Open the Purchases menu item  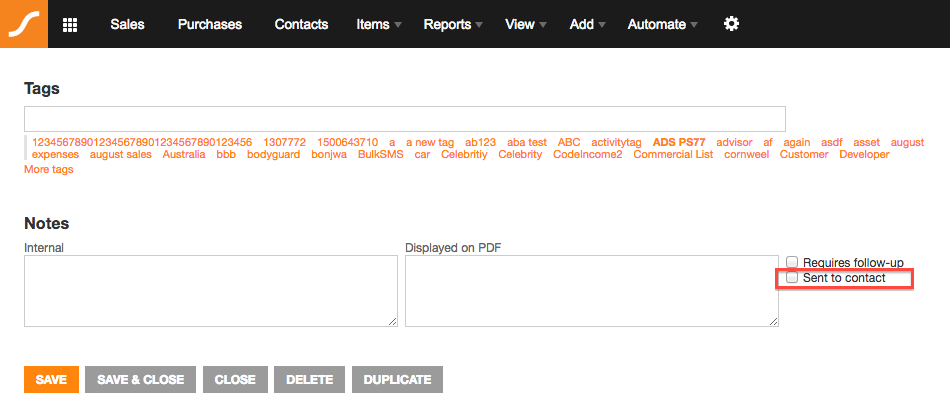coord(210,24)
